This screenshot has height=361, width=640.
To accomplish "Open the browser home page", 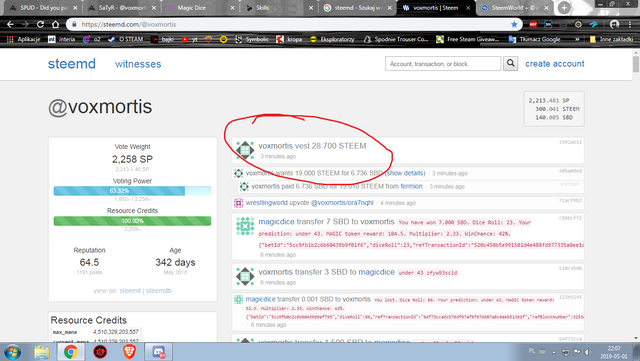I will (56, 25).
